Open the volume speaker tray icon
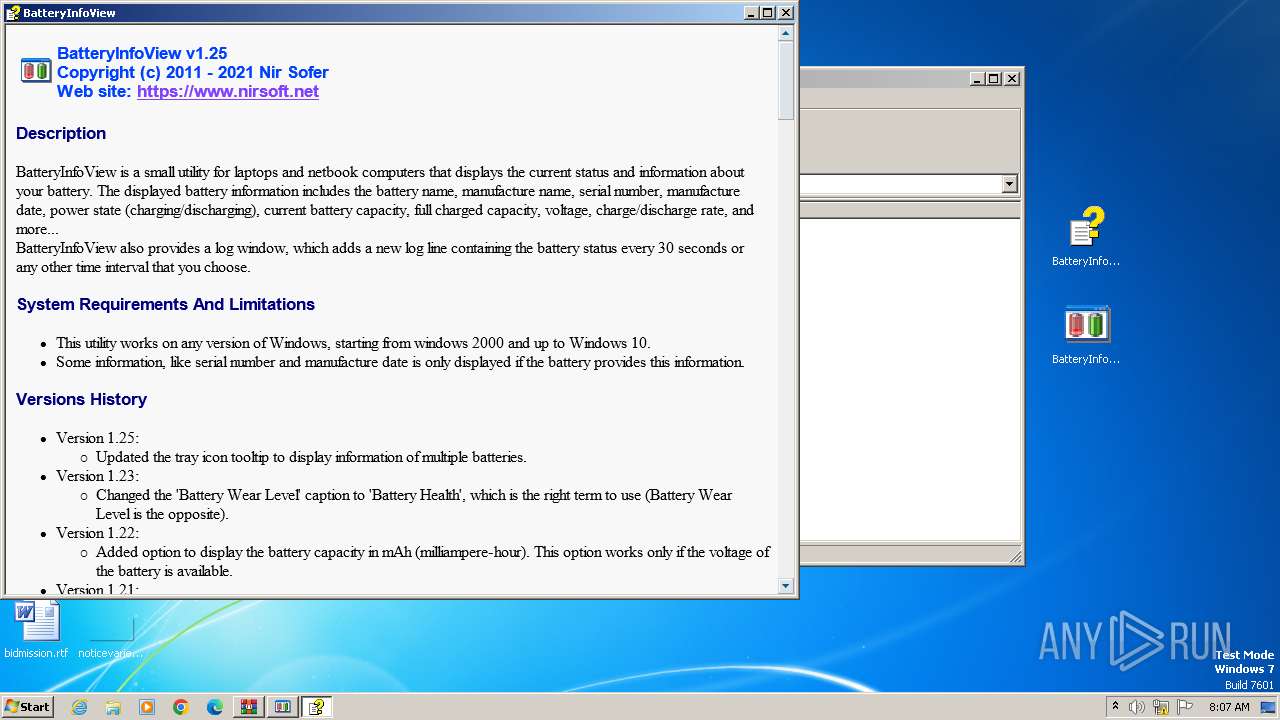This screenshot has width=1280, height=720. point(1137,707)
